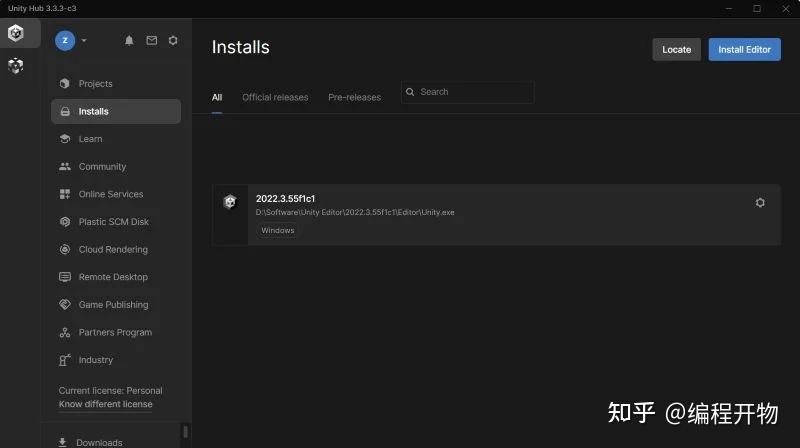Focus the Search installs field

click(x=468, y=92)
